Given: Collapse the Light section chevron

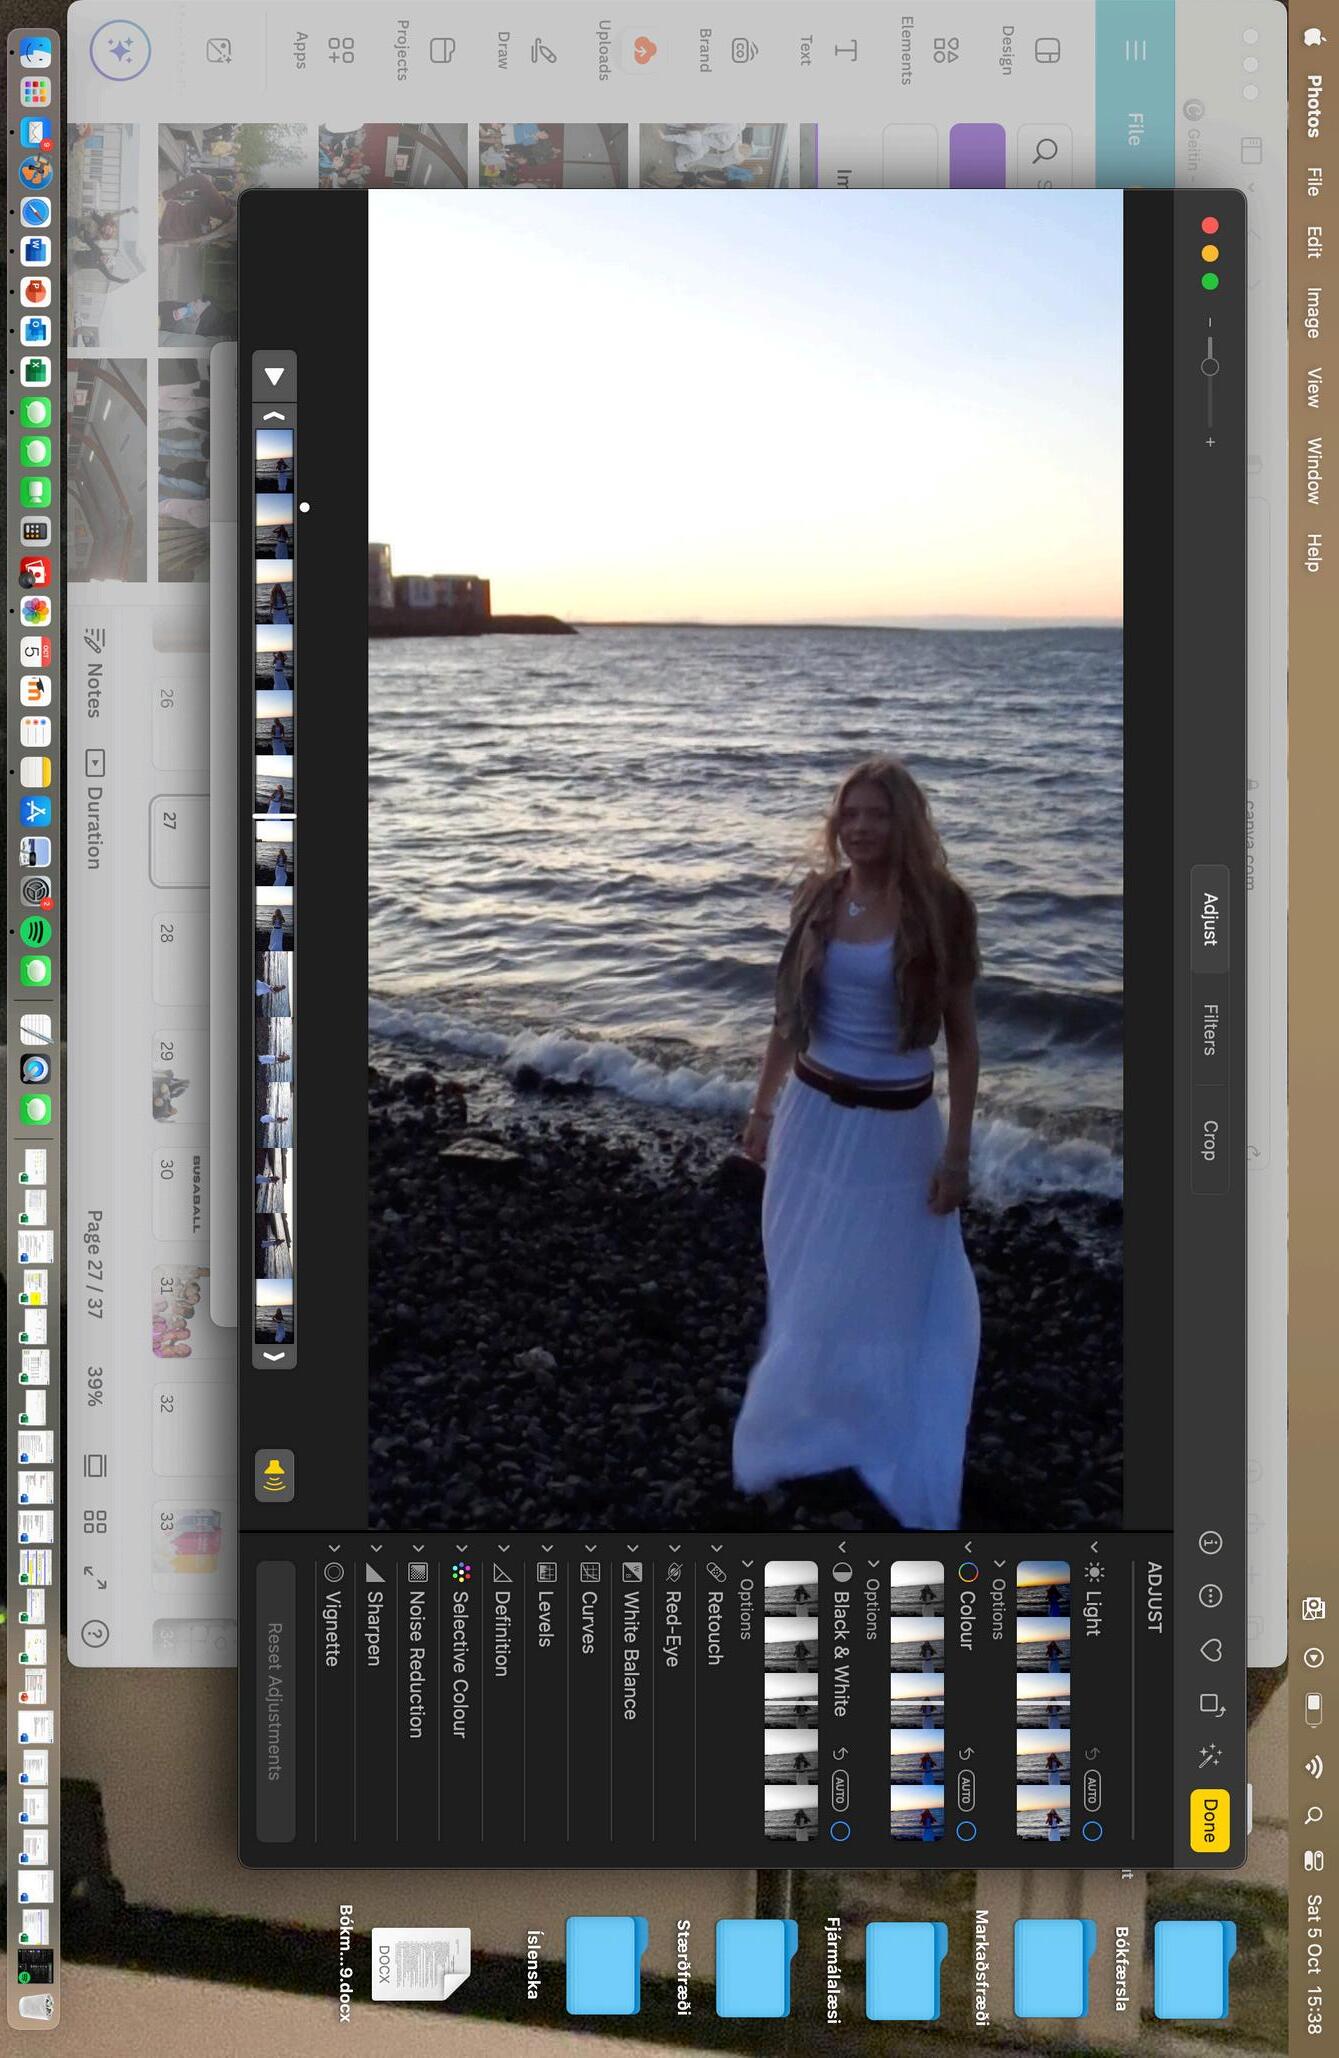Looking at the screenshot, I should 1094,1547.
